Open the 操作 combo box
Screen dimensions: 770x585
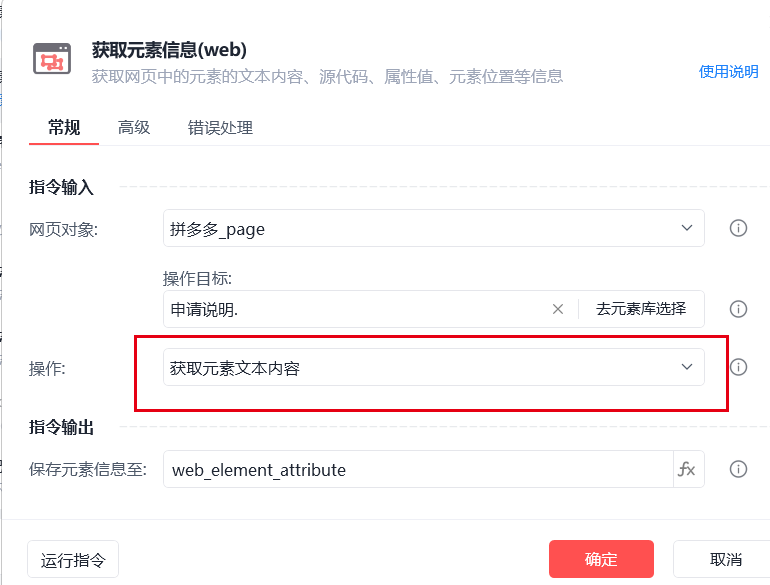click(434, 367)
